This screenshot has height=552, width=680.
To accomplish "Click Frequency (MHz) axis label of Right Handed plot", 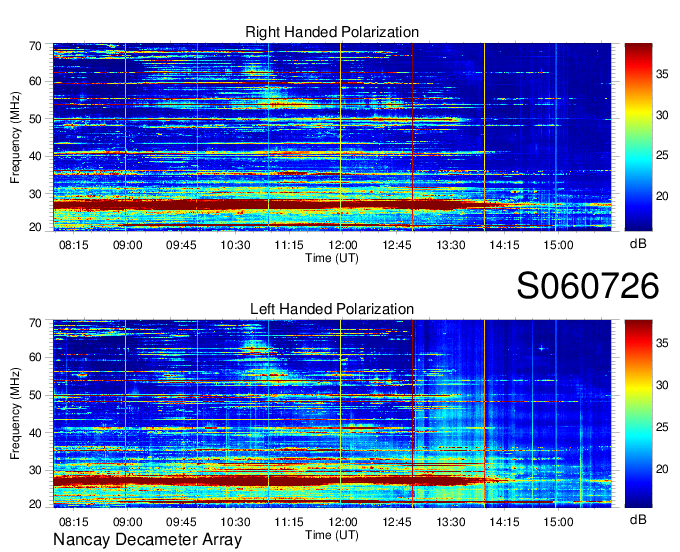I will pos(15,137).
